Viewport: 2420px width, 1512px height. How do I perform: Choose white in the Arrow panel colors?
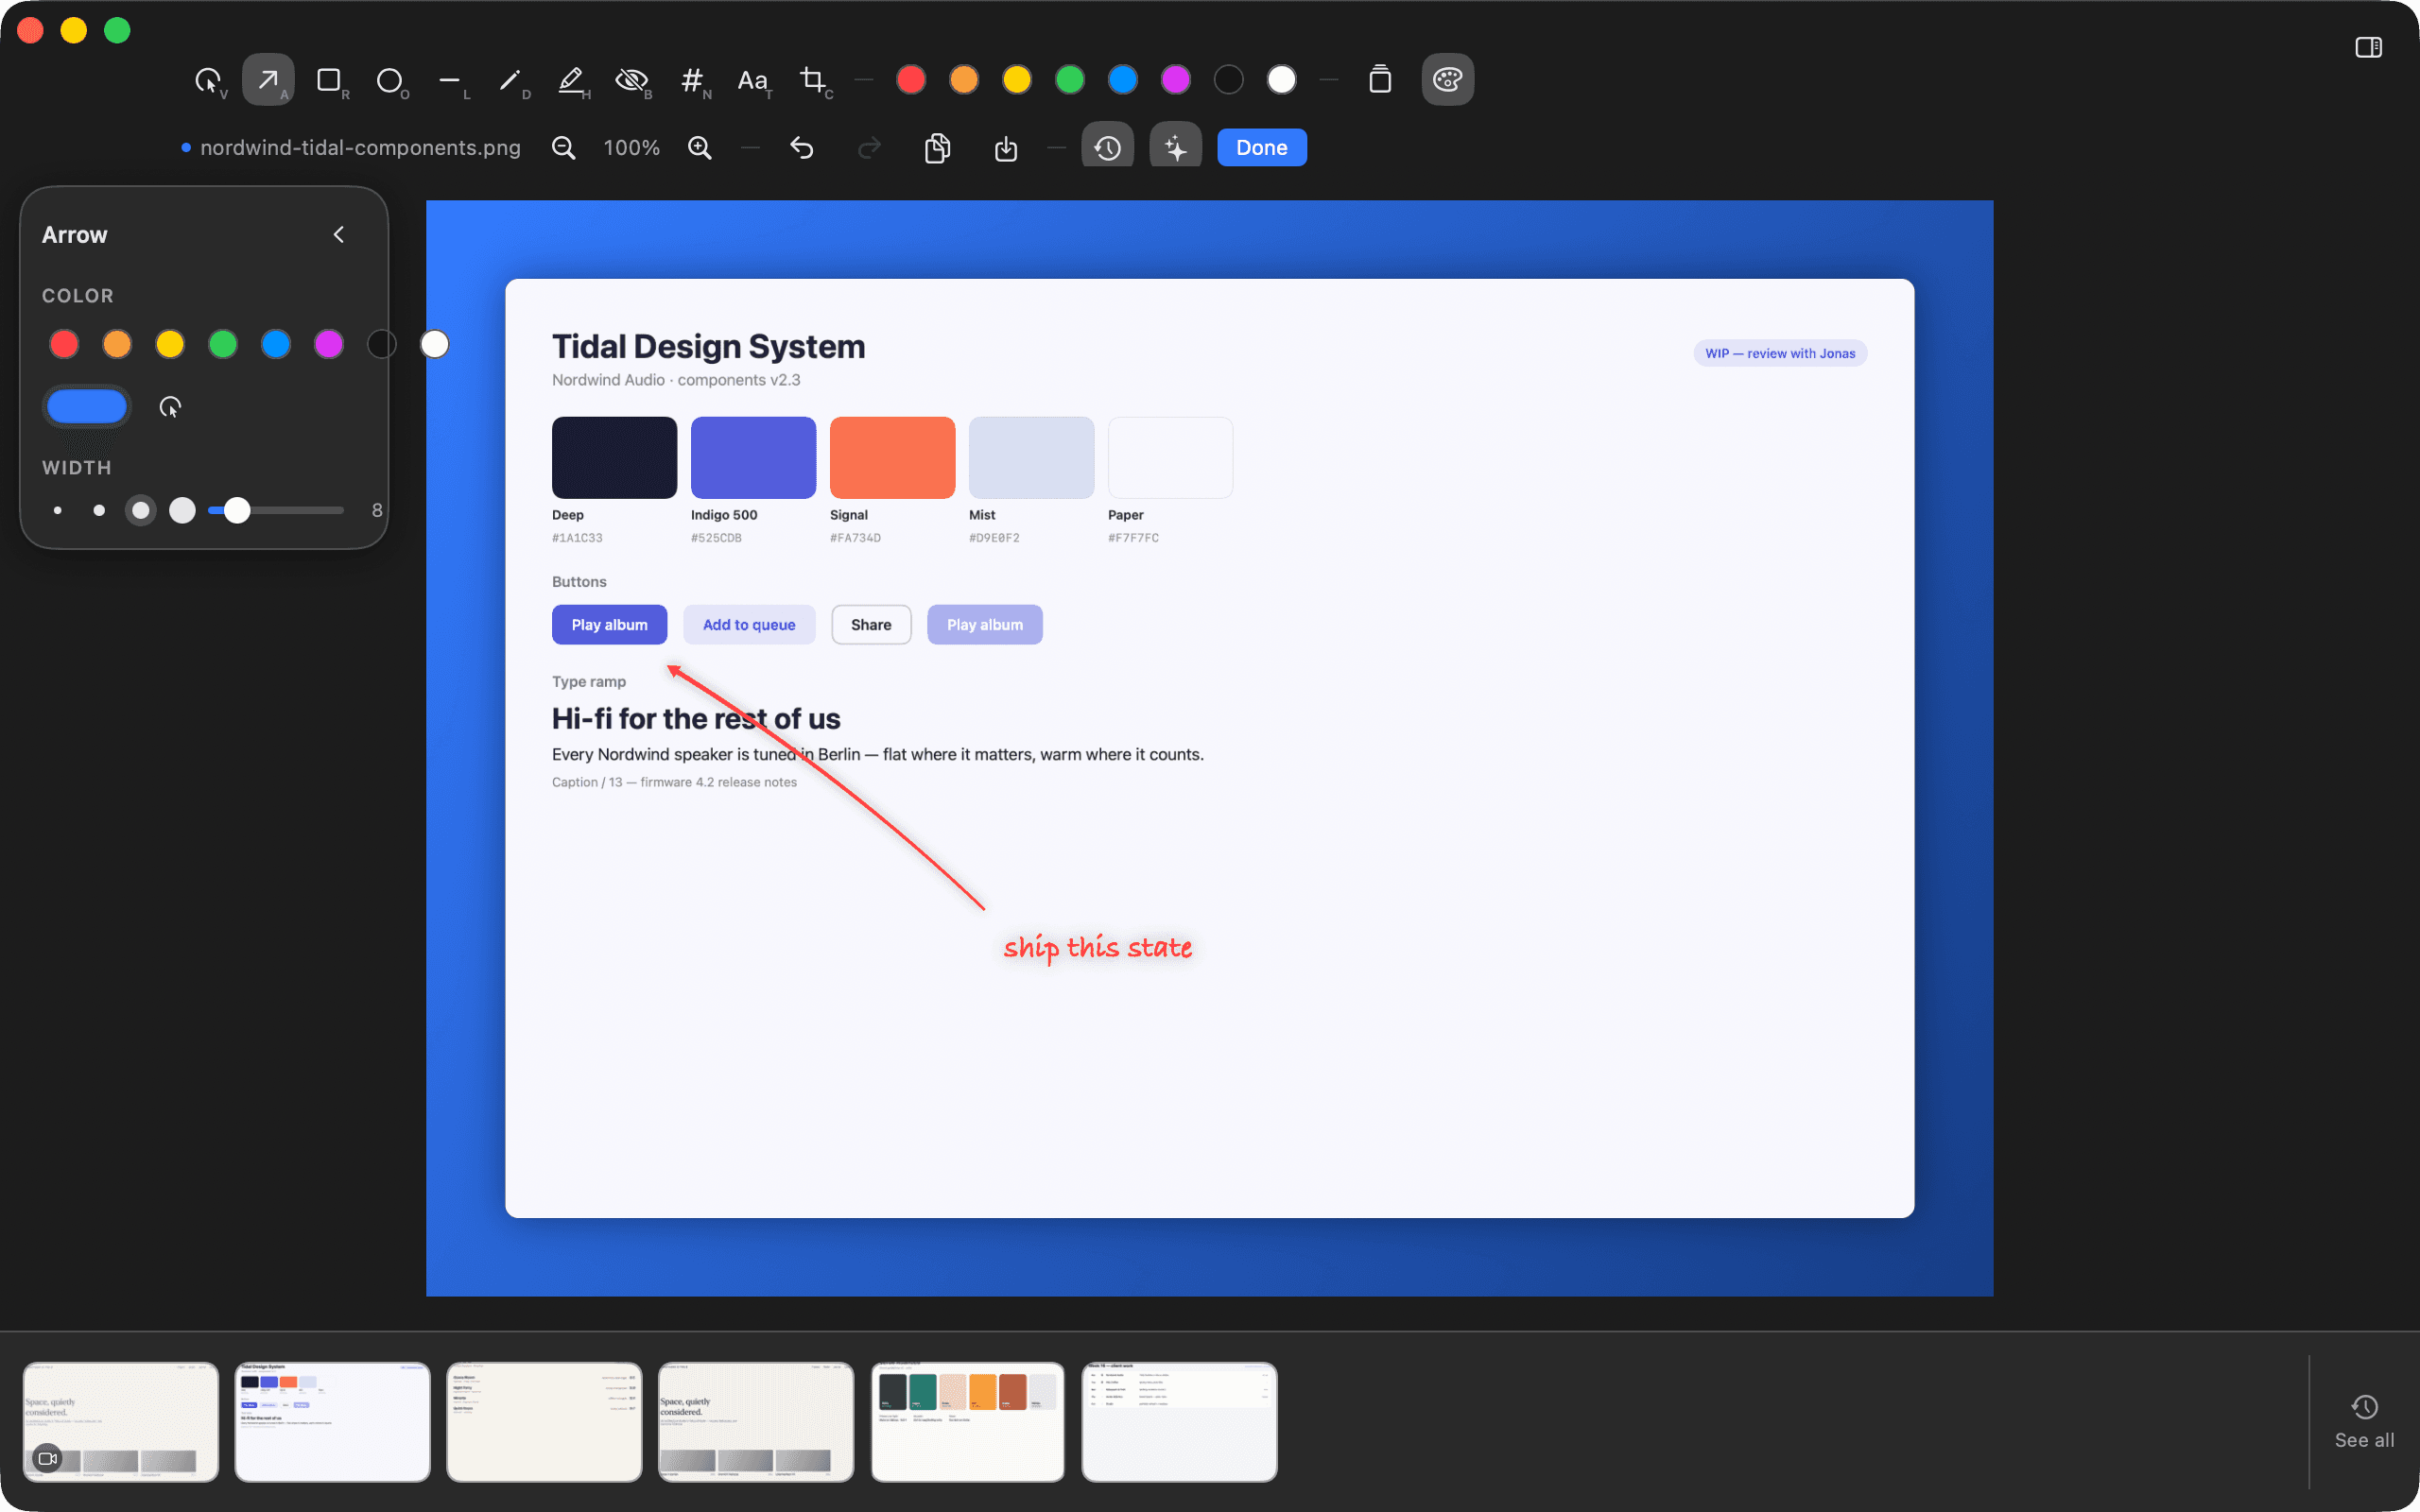[x=435, y=344]
